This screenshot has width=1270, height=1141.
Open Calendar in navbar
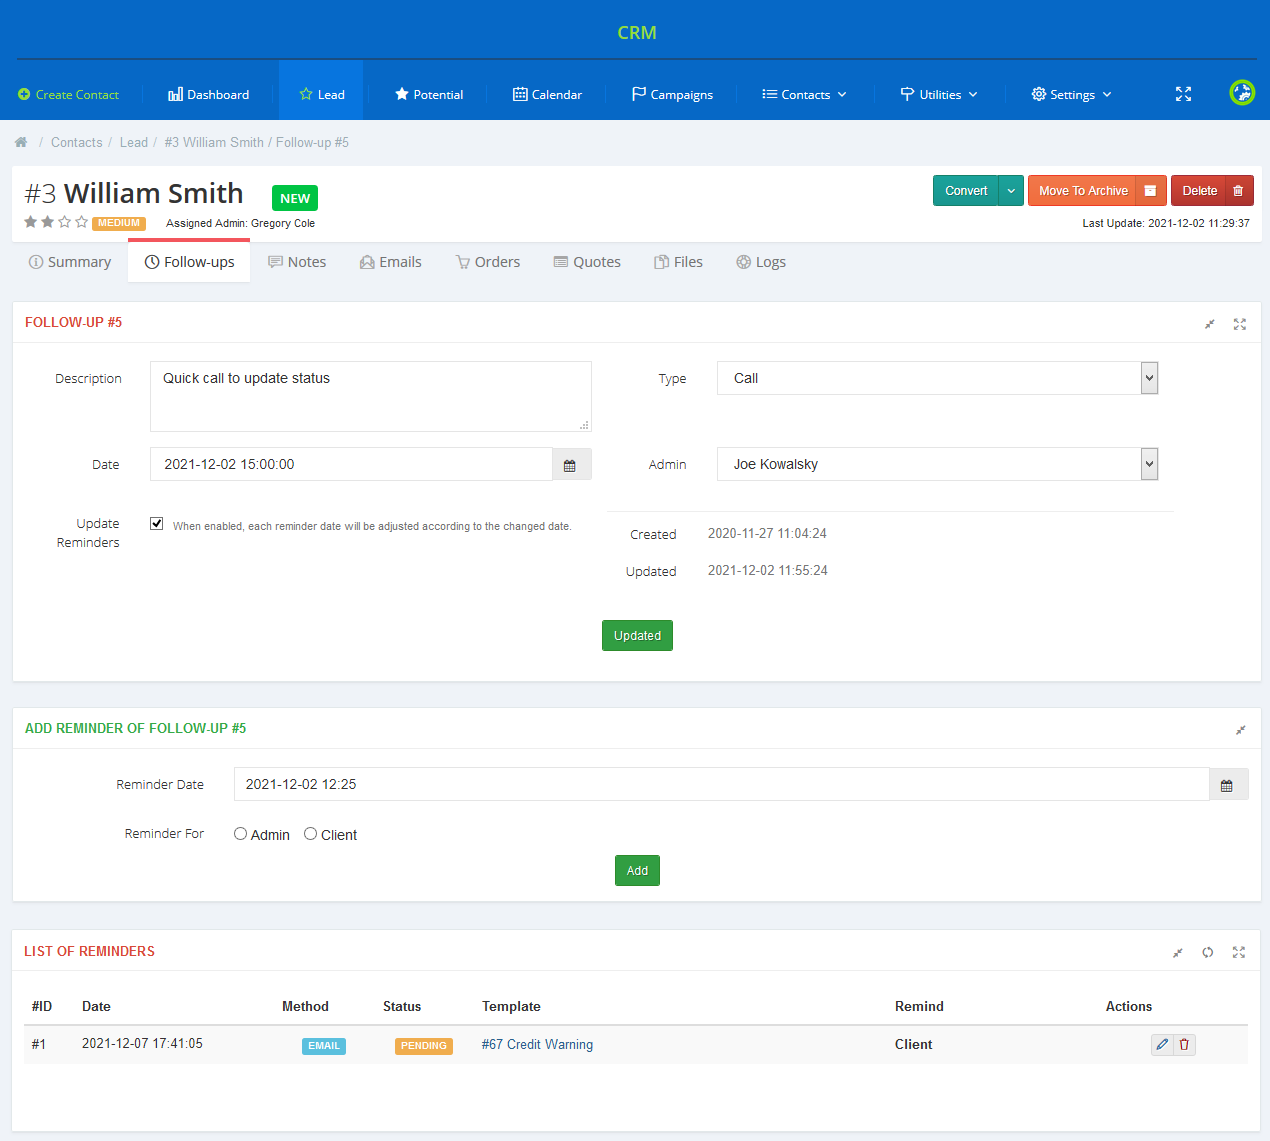coord(547,95)
